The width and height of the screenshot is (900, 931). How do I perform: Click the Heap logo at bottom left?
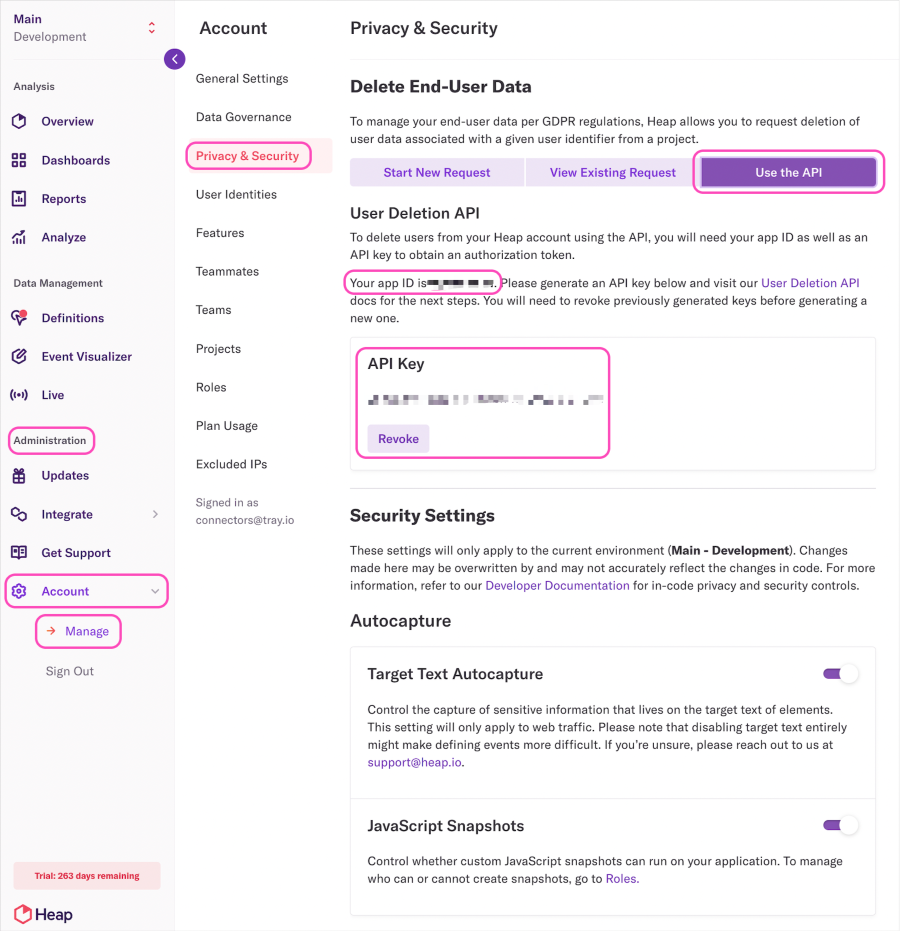click(x=42, y=914)
